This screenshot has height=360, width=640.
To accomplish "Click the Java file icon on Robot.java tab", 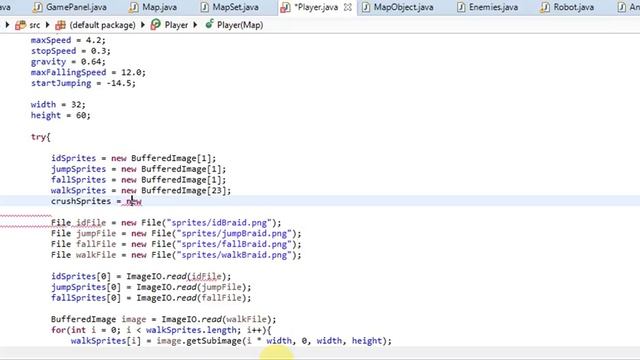I will tap(545, 7).
